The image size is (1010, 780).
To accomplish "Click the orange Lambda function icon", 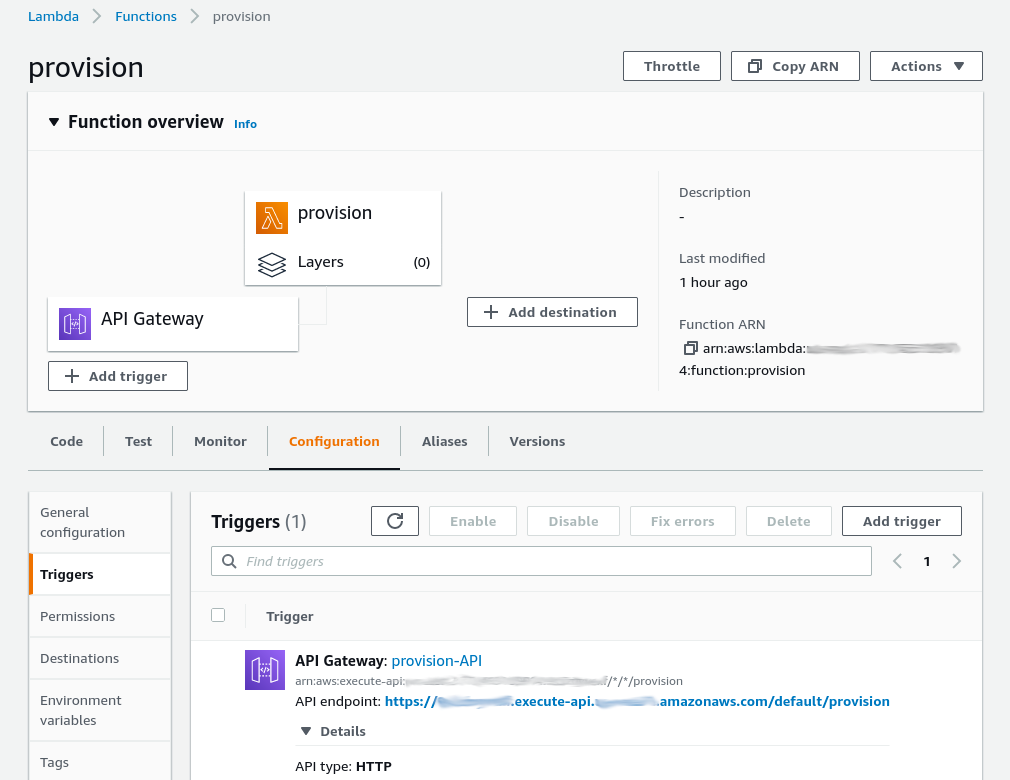I will click(x=272, y=218).
